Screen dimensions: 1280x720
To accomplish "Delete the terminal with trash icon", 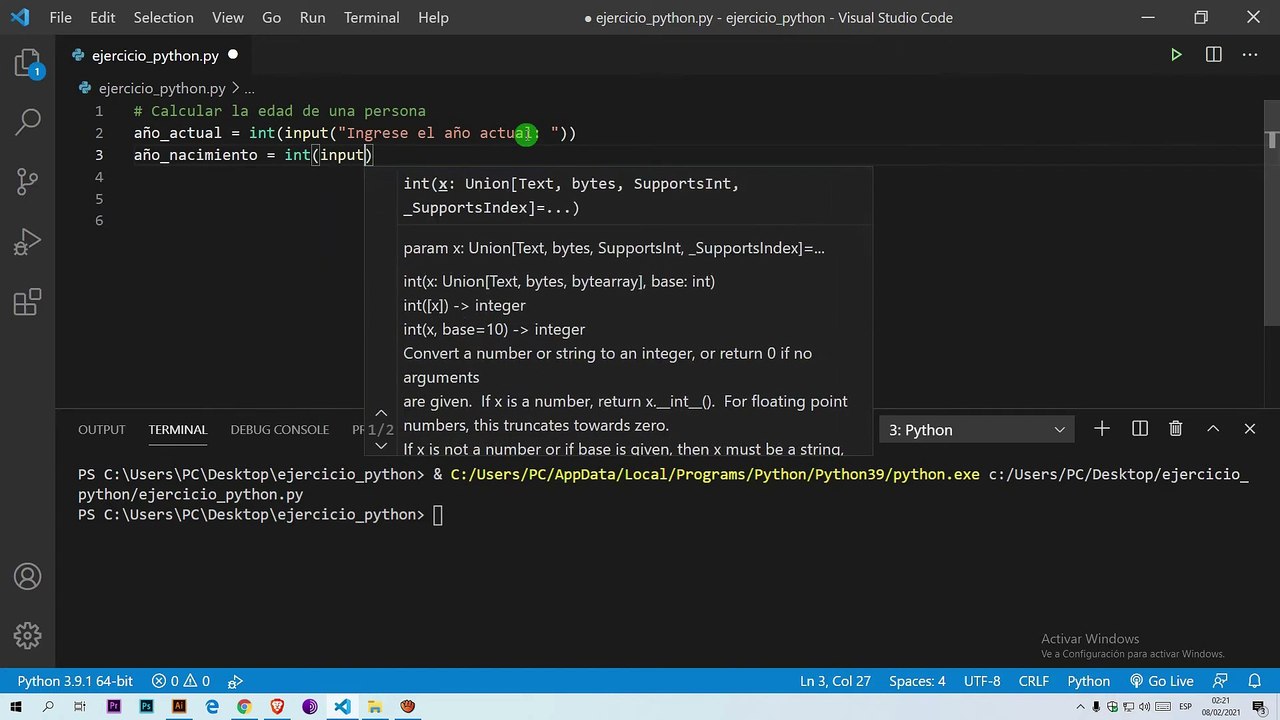I will point(1176,429).
